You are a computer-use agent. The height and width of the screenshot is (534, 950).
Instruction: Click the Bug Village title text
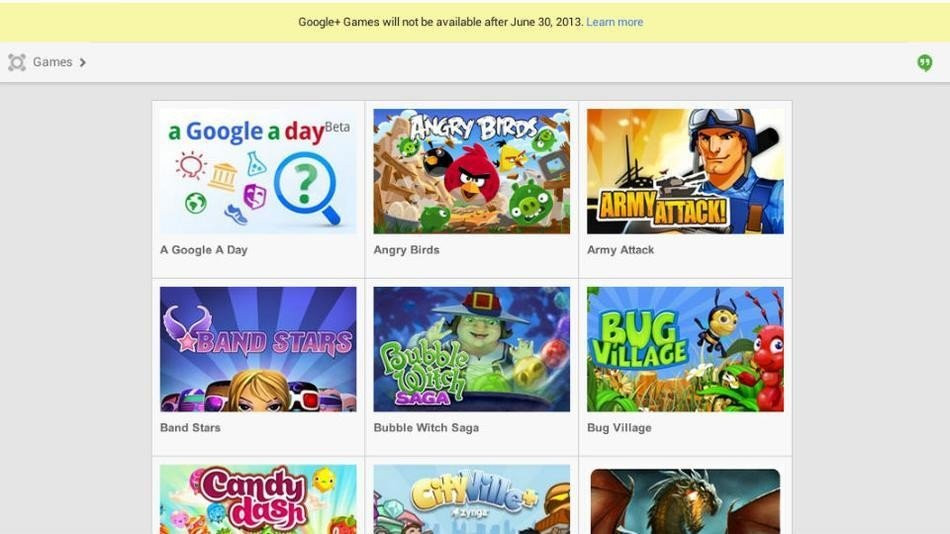(x=619, y=427)
